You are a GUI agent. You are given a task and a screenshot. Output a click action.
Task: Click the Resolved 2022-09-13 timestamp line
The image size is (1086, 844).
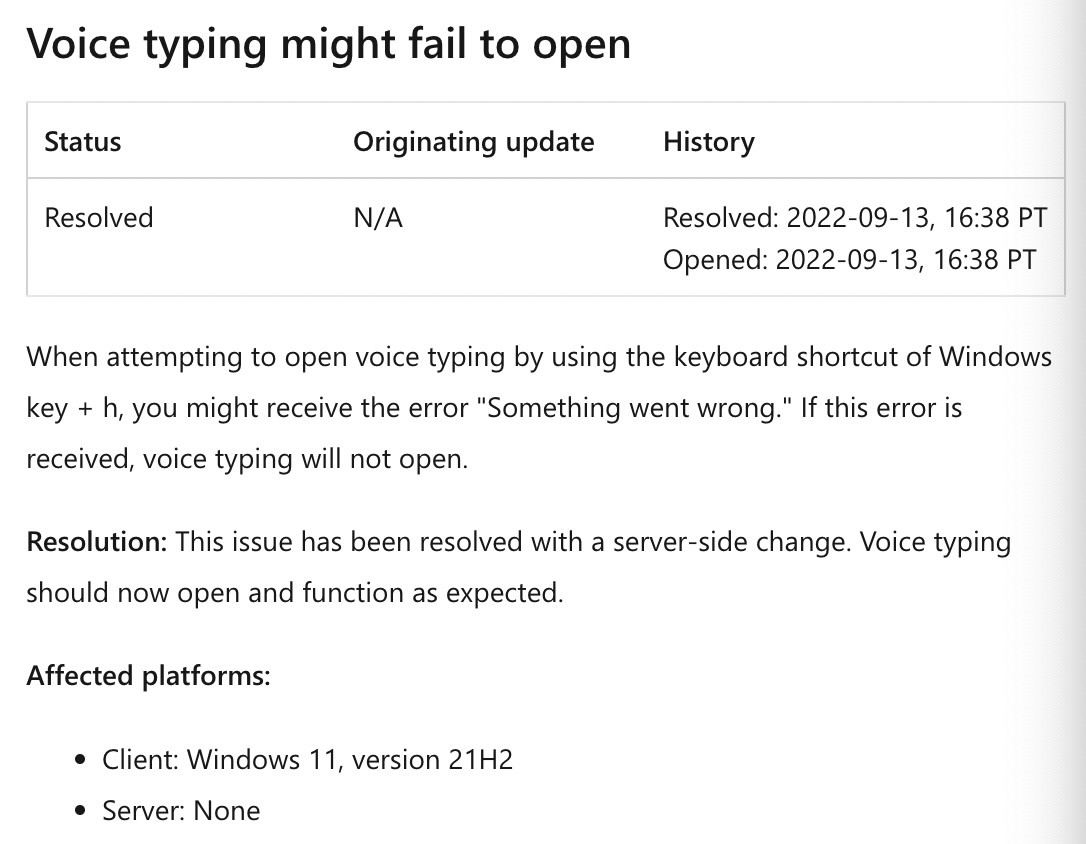tap(855, 217)
